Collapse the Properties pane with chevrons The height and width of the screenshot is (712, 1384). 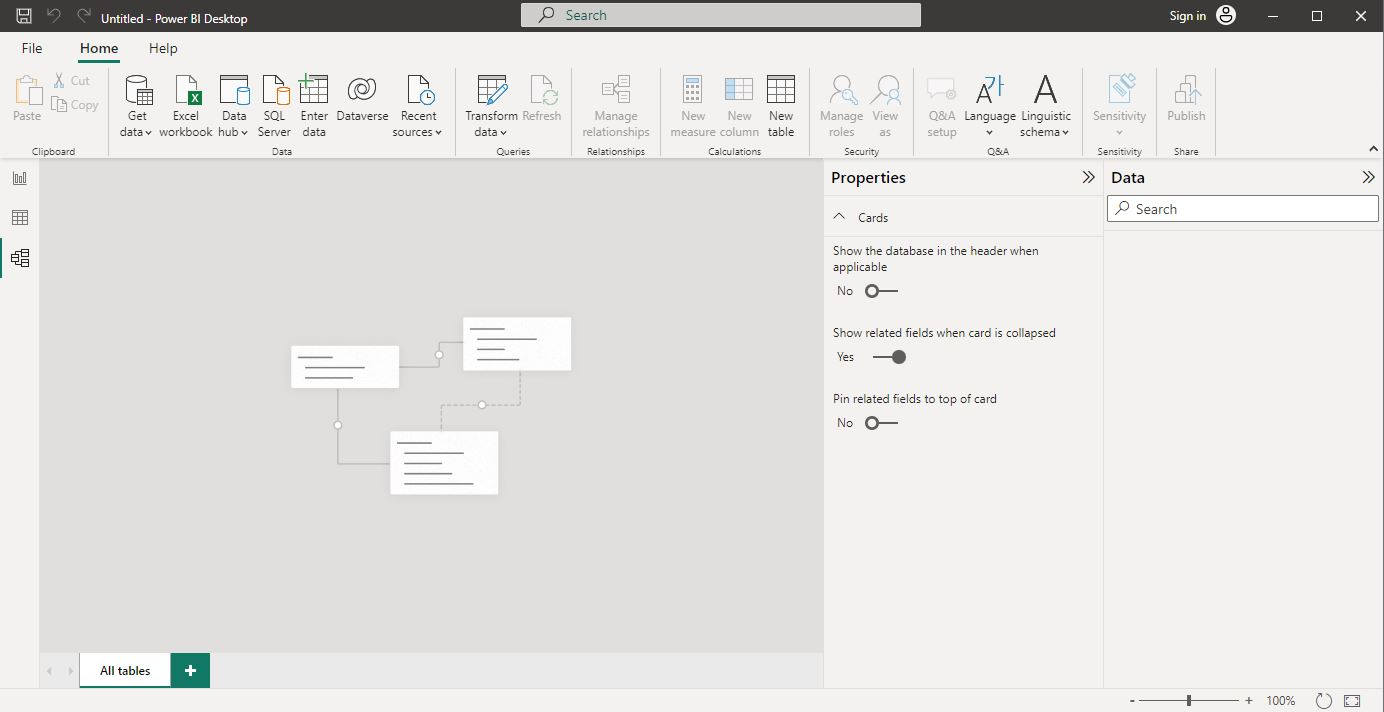(1088, 177)
